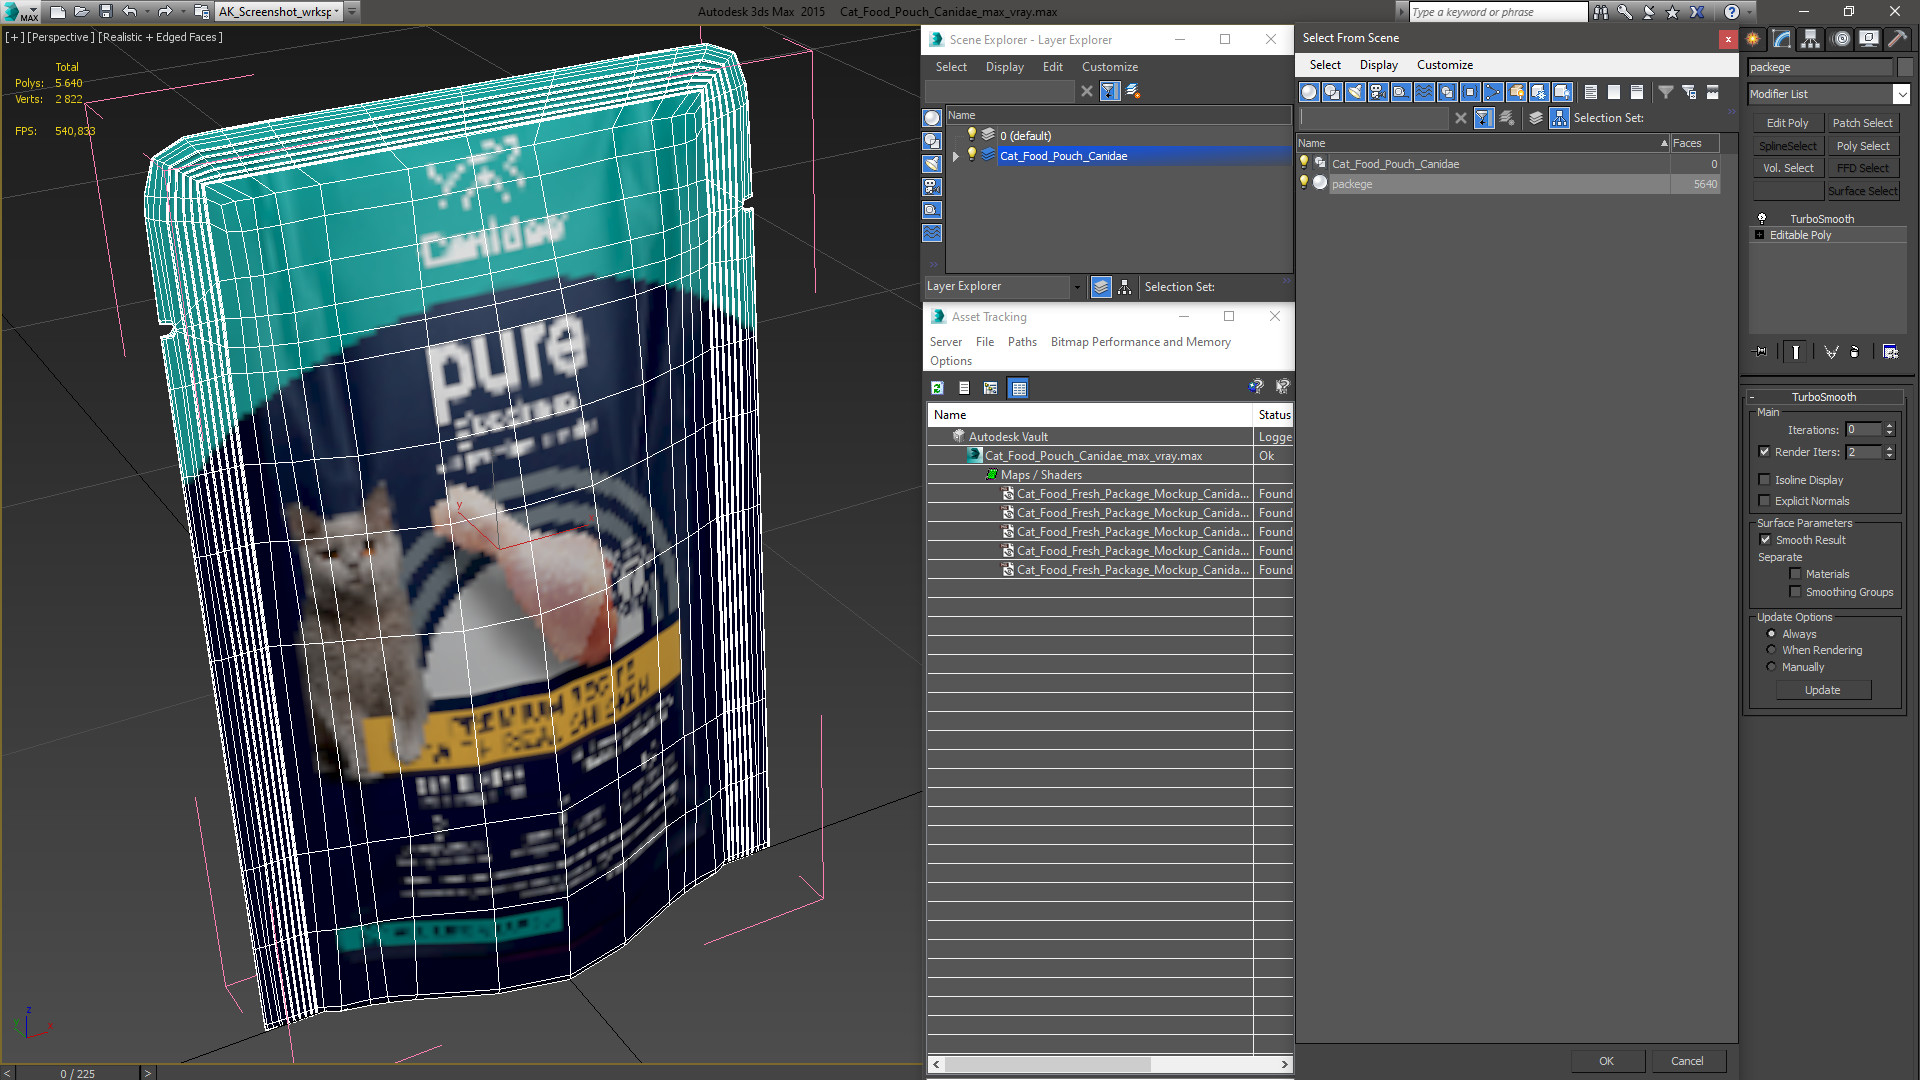Open Layer Explorer dropdown at bottom
Image resolution: width=1920 pixels, height=1080 pixels.
point(1077,287)
